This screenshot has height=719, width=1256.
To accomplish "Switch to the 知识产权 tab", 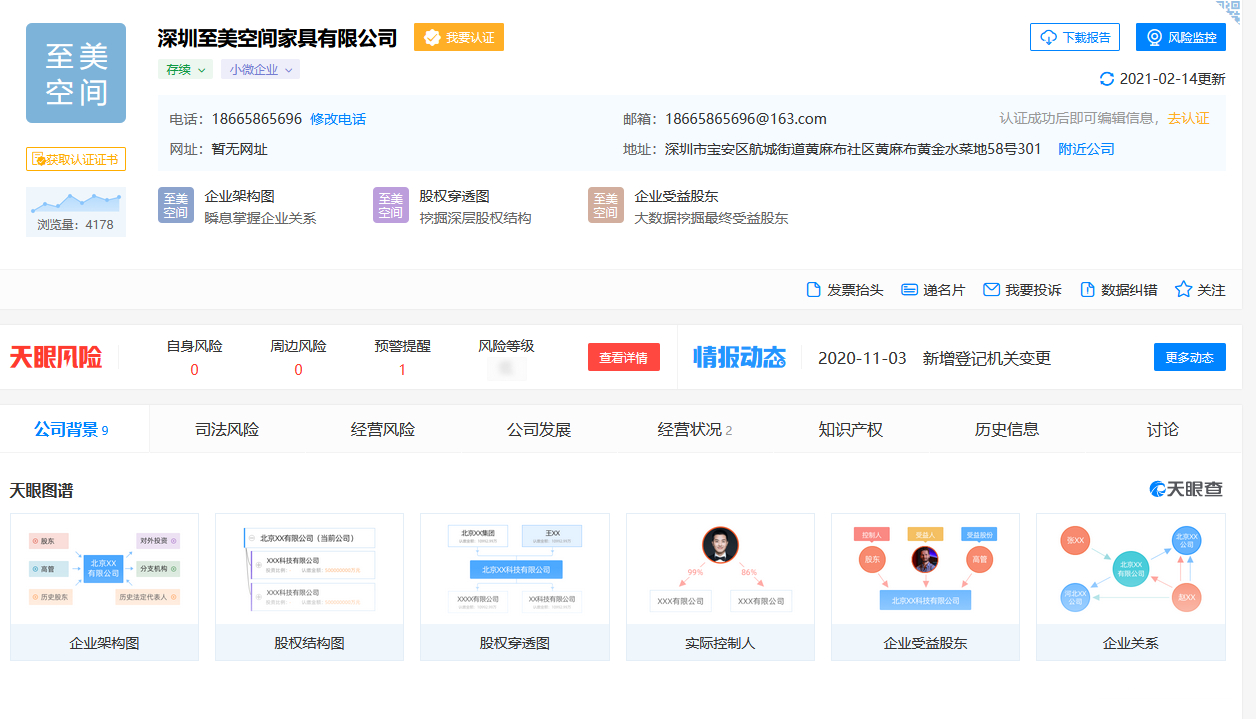I will coord(850,430).
